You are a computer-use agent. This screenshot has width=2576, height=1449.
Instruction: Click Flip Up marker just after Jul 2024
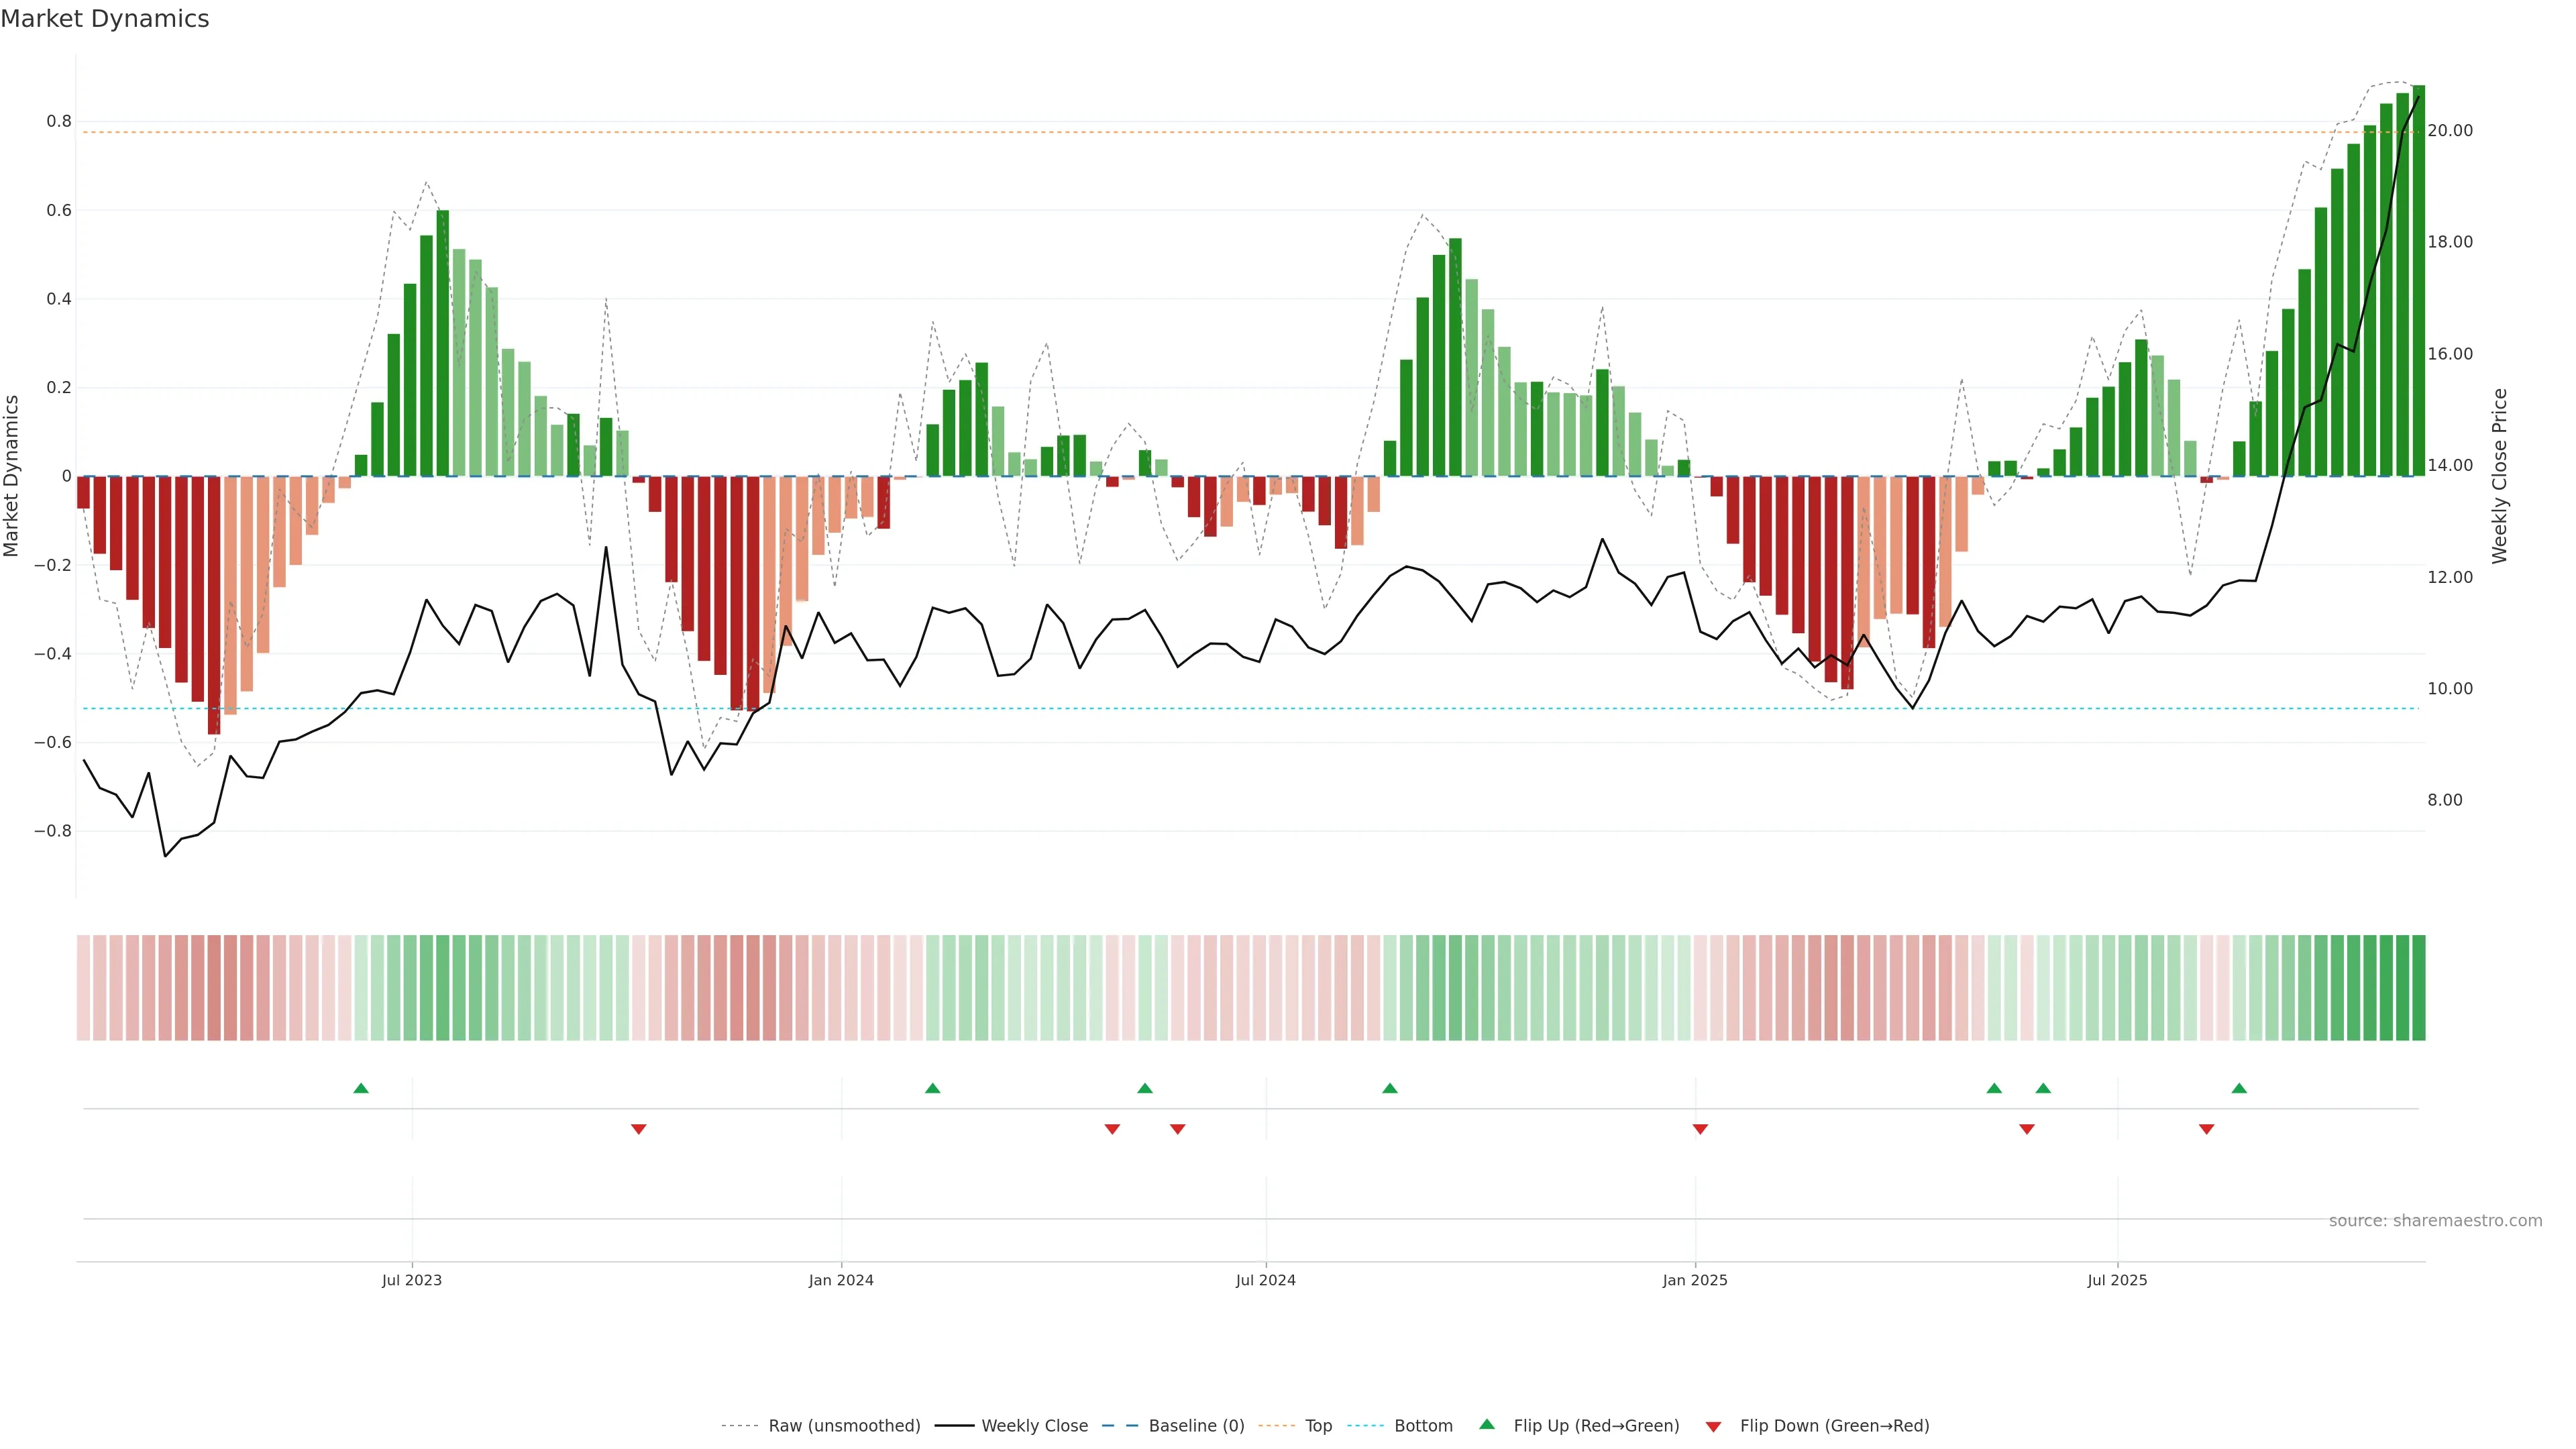pos(1389,1088)
